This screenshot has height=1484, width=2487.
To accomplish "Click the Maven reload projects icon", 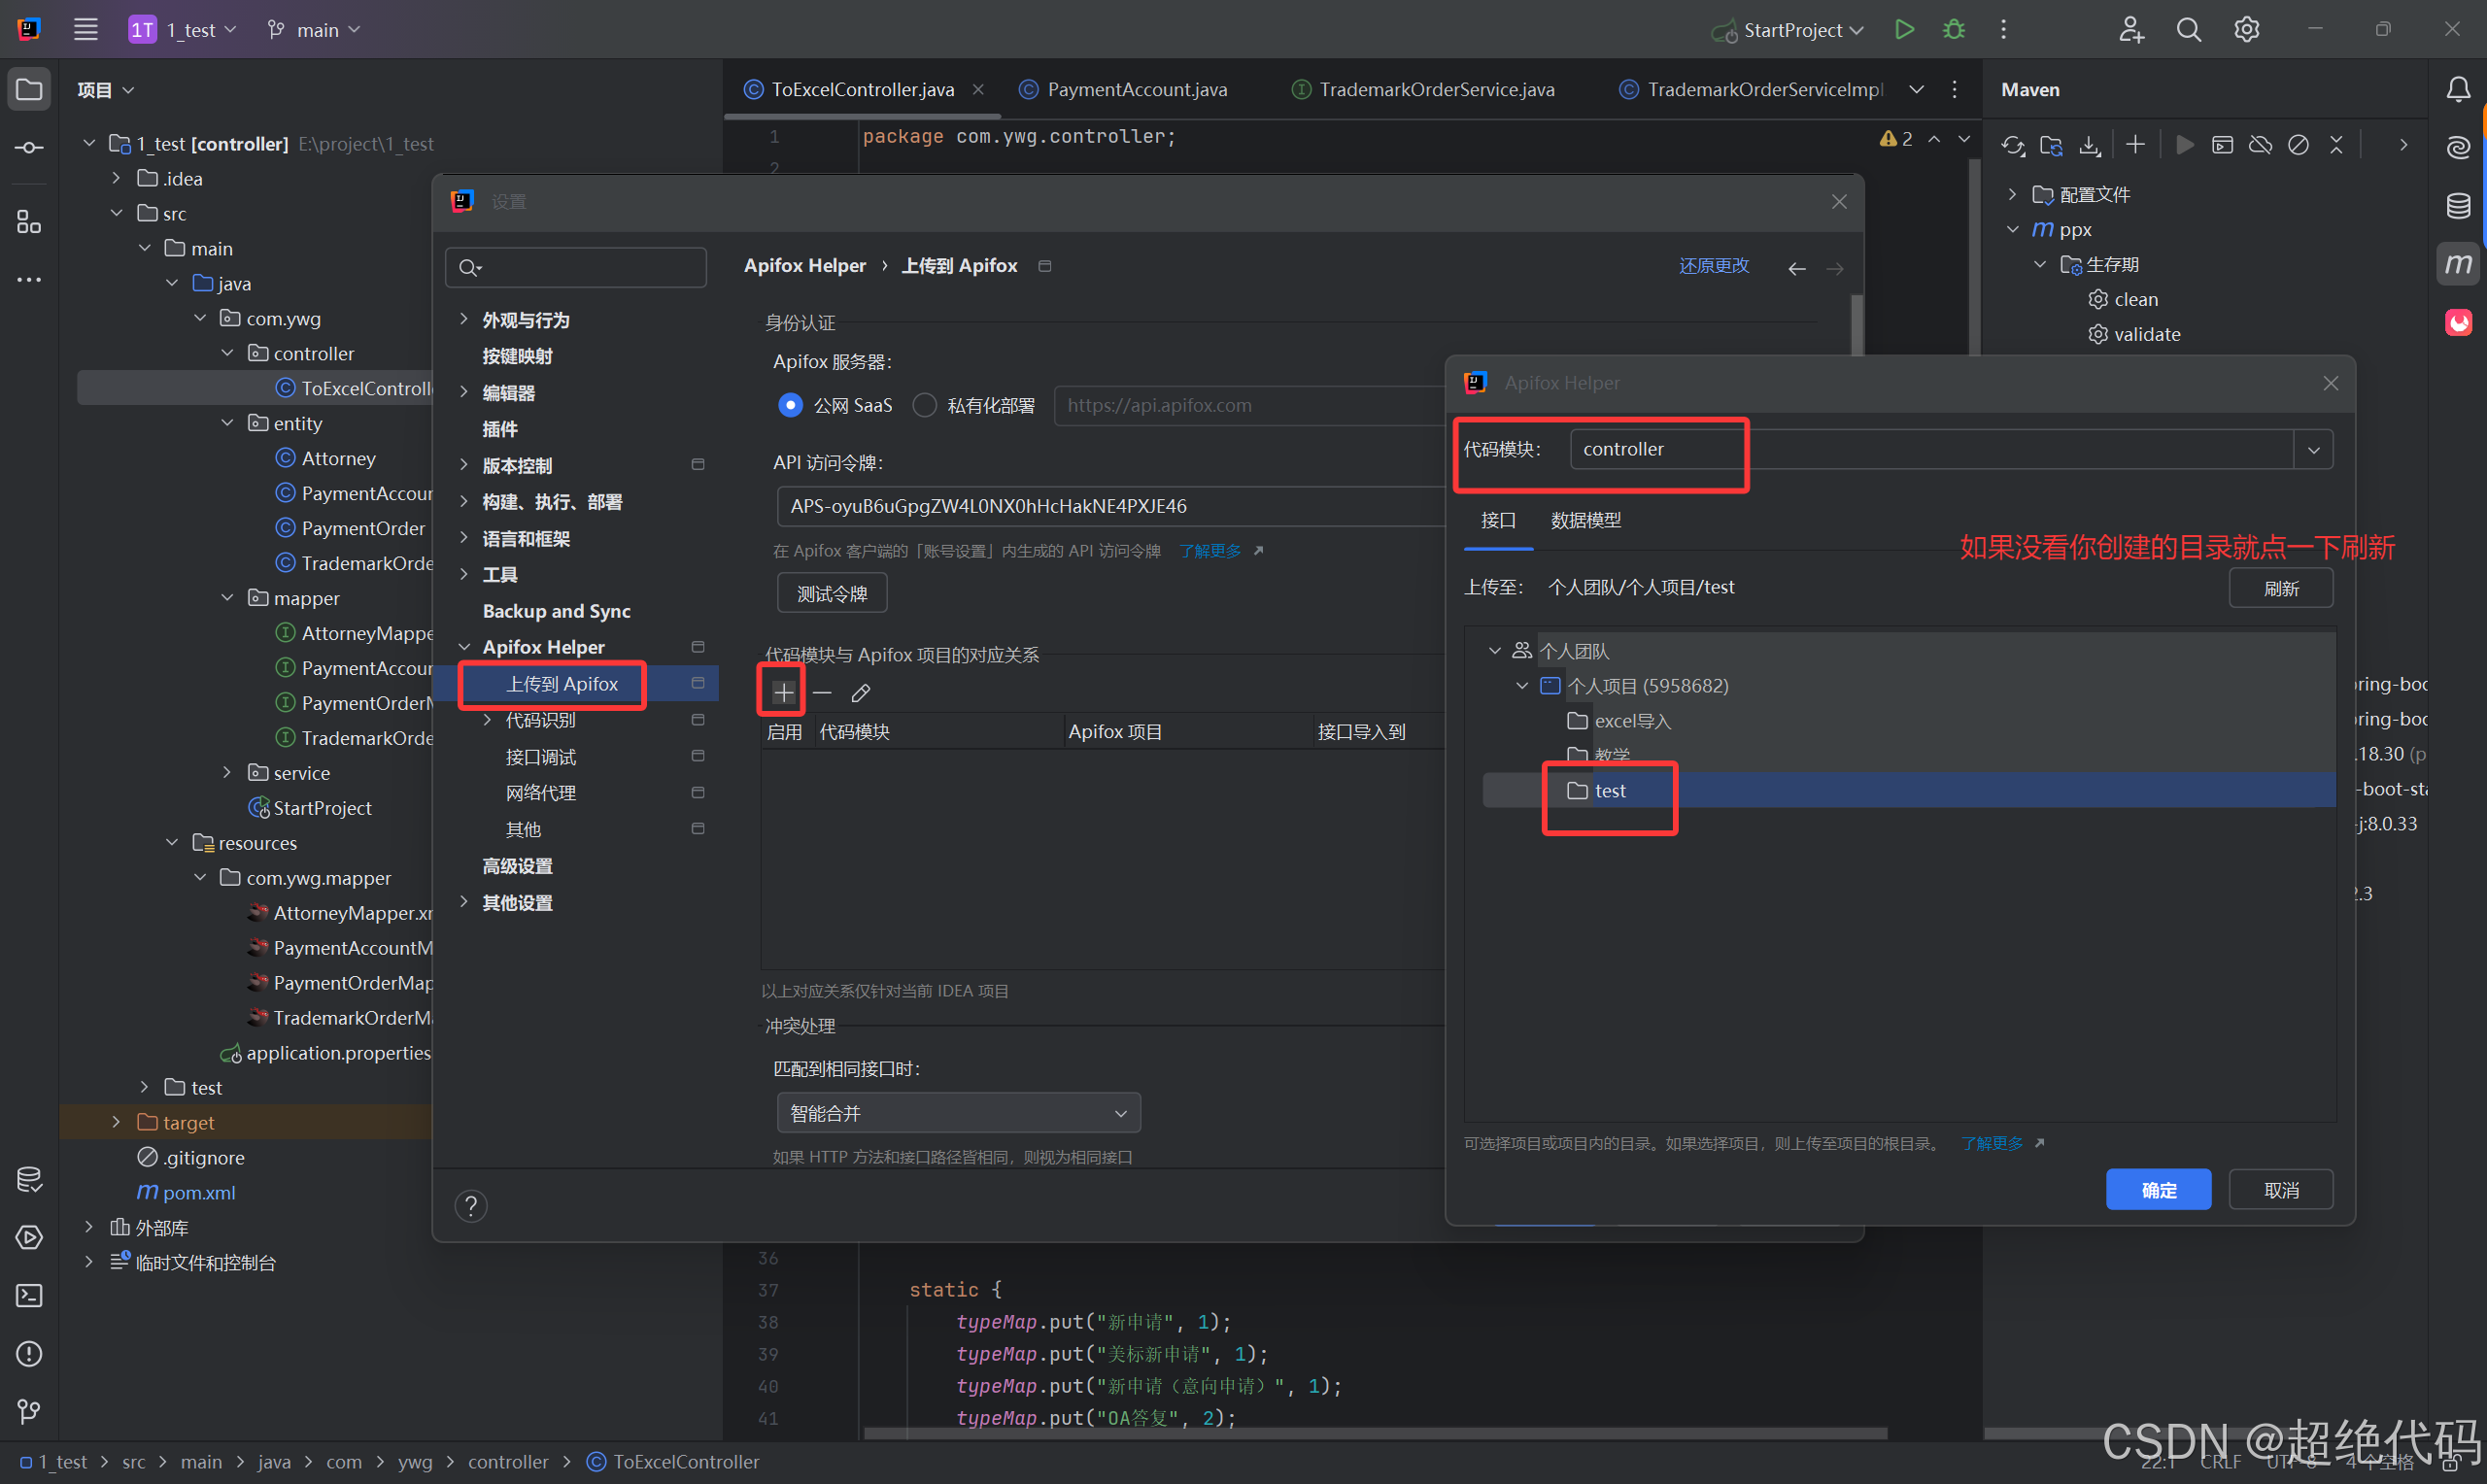I will pyautogui.click(x=2012, y=146).
